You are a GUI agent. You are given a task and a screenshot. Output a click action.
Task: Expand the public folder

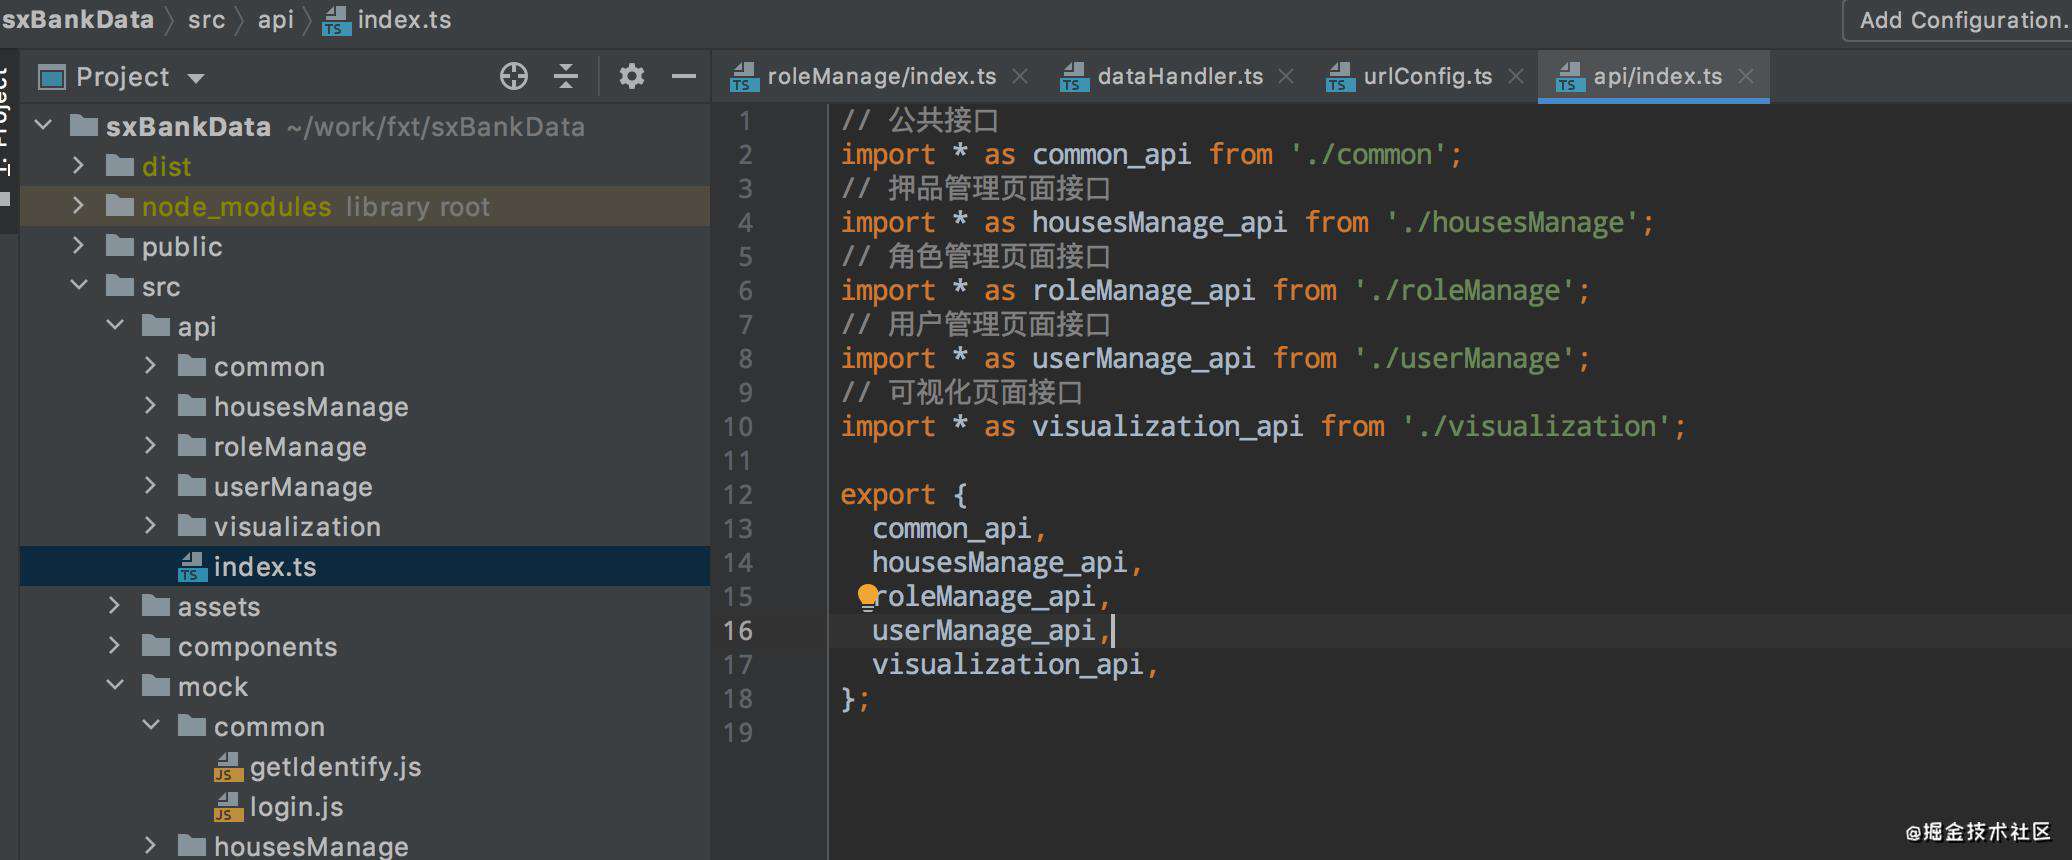point(78,246)
